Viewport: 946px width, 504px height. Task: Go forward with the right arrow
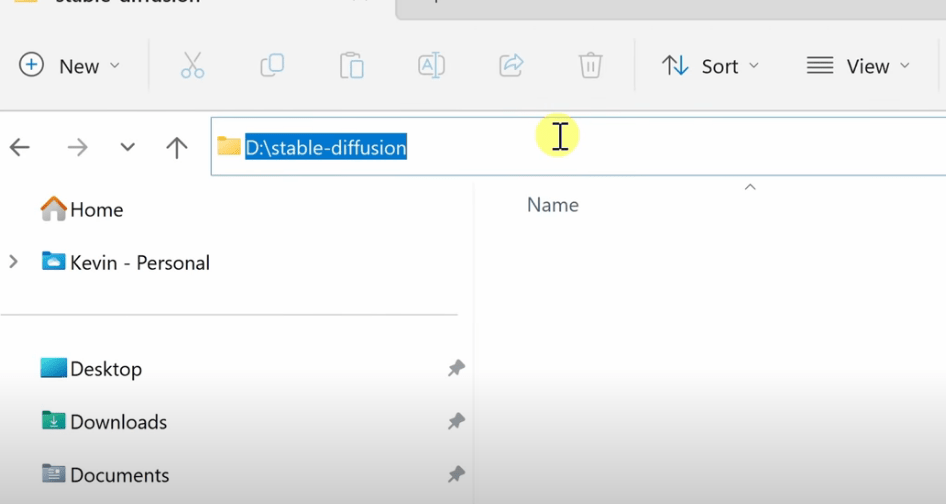pos(77,148)
